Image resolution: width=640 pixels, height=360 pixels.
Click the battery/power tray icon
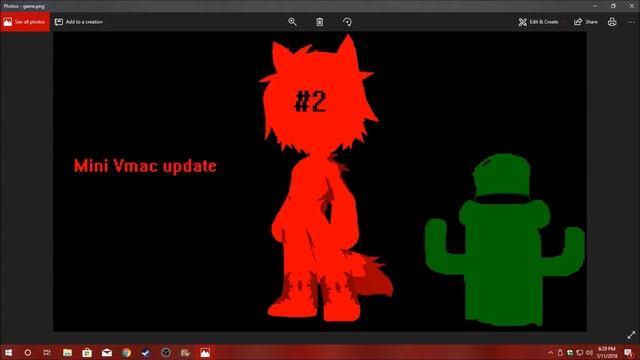click(x=560, y=353)
